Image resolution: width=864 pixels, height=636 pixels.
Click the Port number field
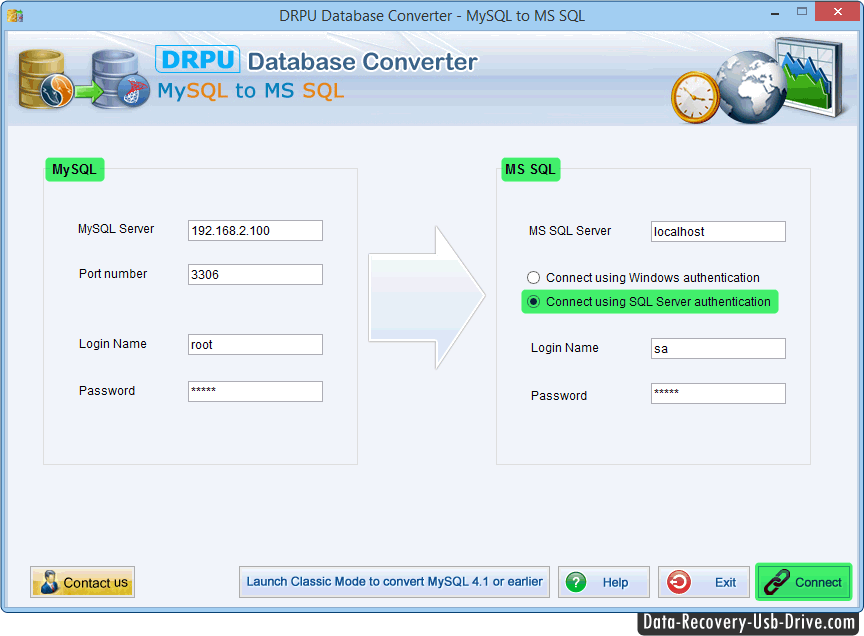pos(255,274)
